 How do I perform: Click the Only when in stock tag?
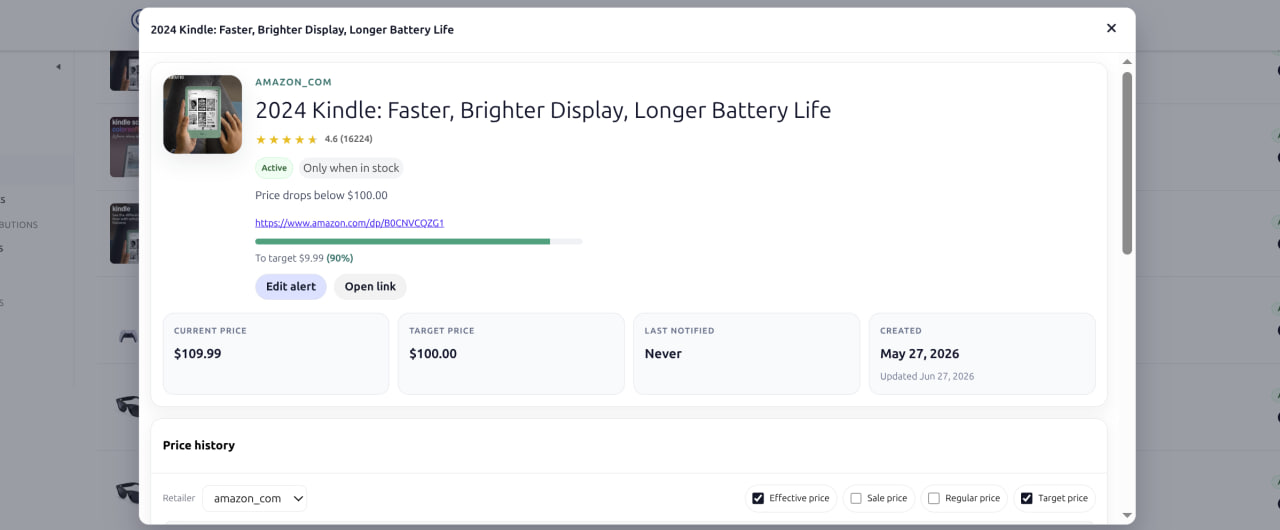pos(351,168)
